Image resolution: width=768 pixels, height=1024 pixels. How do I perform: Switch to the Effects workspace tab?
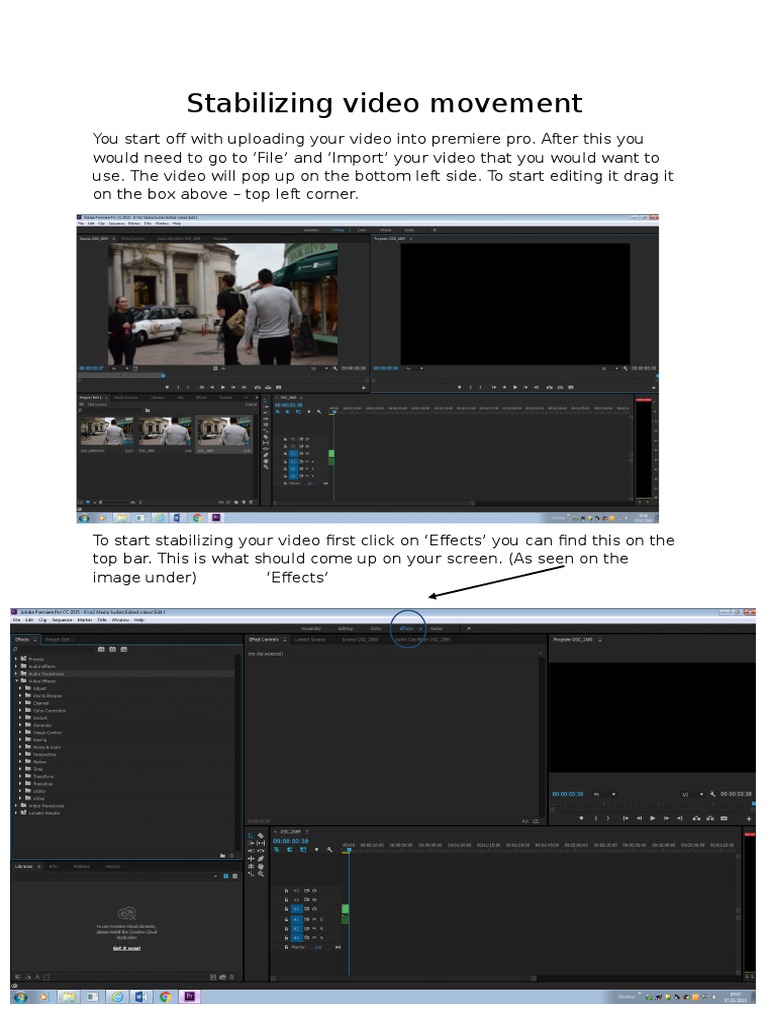(406, 629)
